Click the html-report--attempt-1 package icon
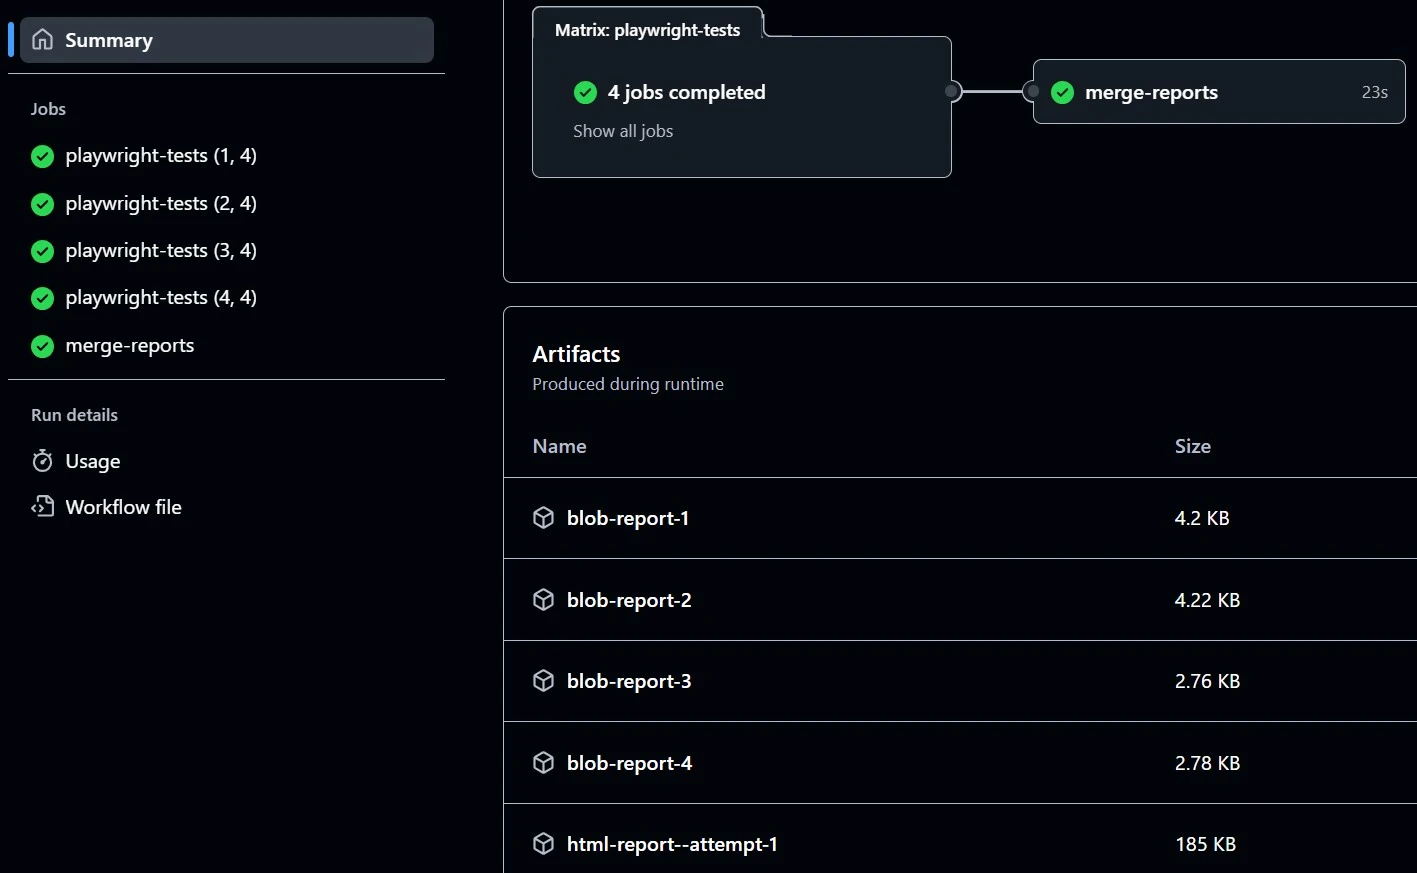This screenshot has width=1417, height=873. tap(543, 844)
